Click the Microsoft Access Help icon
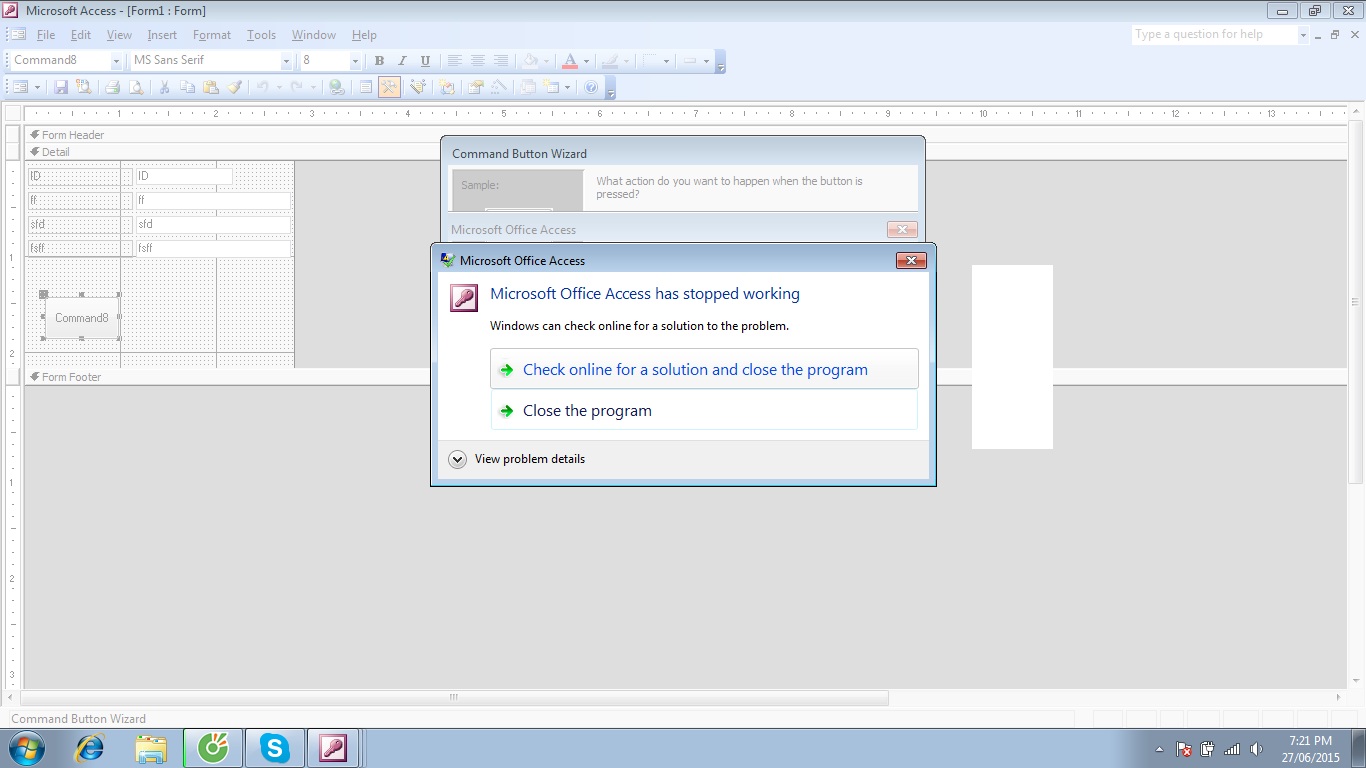Image resolution: width=1366 pixels, height=768 pixels. [x=591, y=88]
